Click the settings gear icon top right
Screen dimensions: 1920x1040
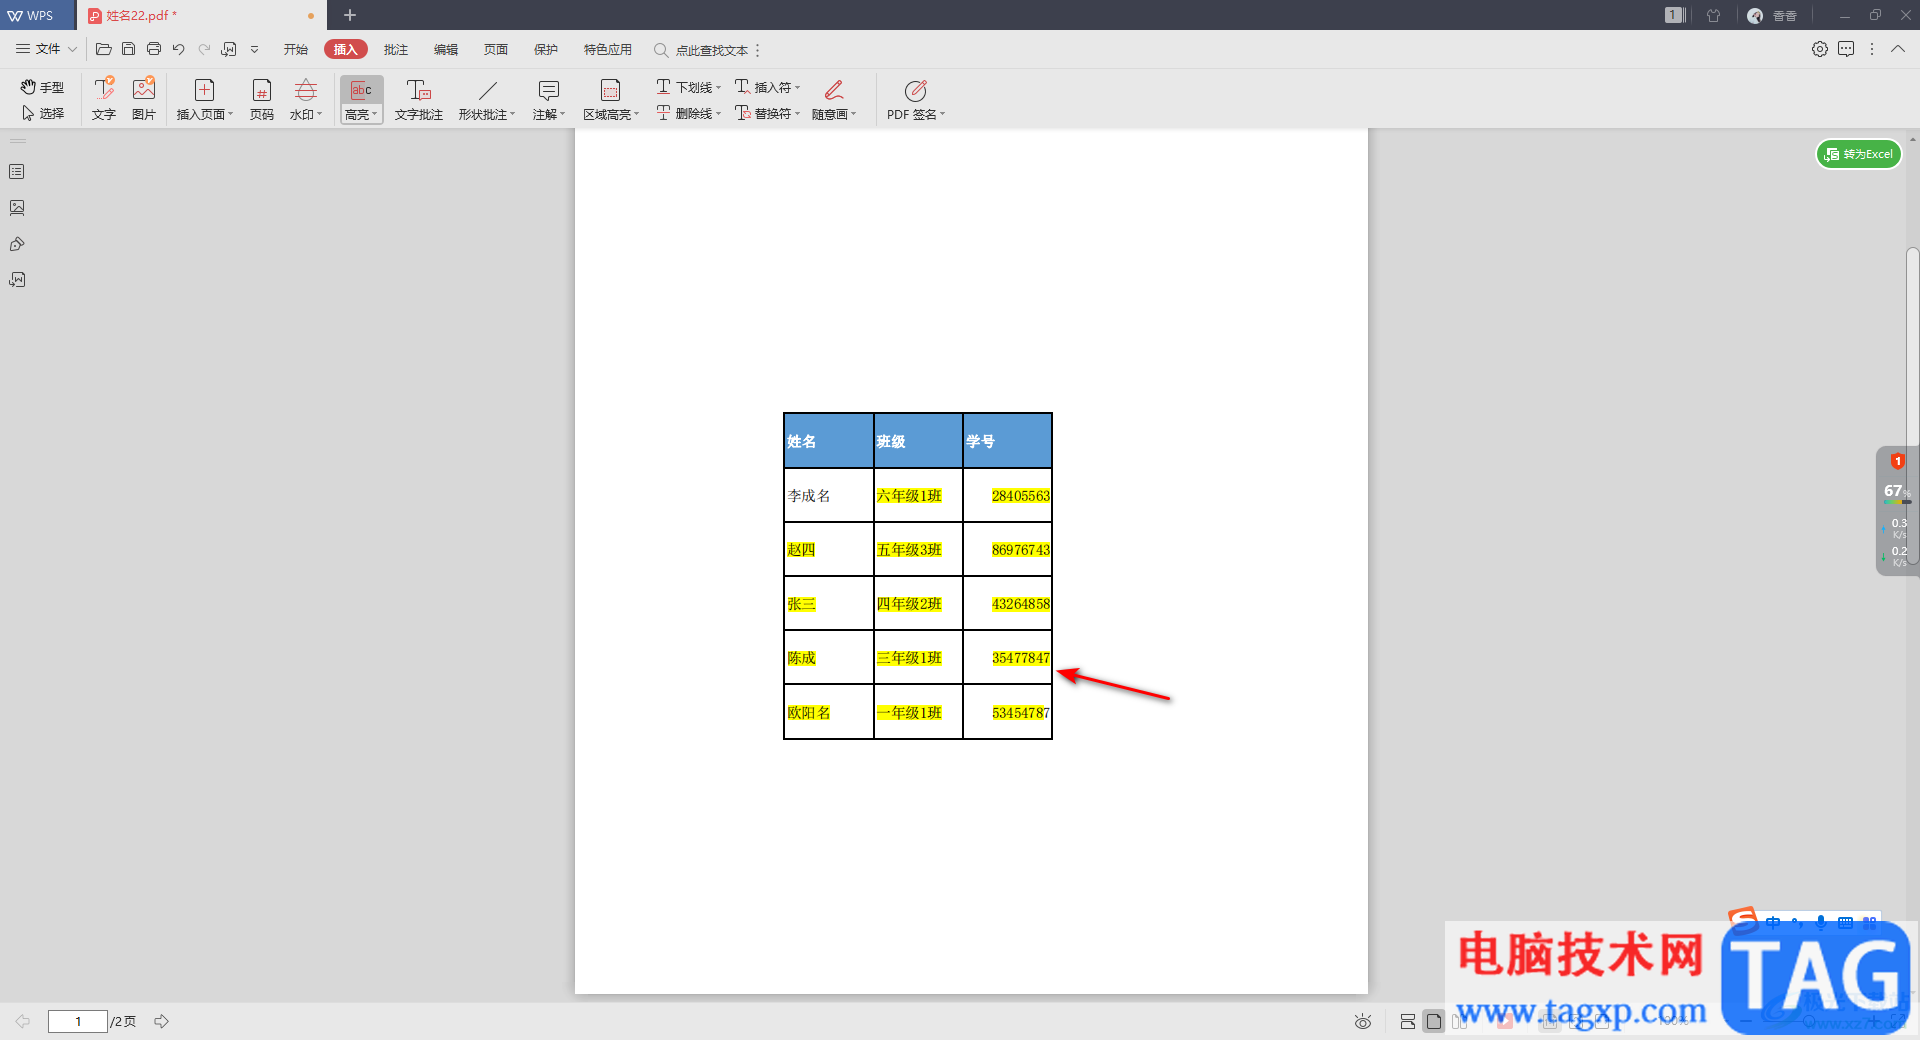tap(1820, 49)
